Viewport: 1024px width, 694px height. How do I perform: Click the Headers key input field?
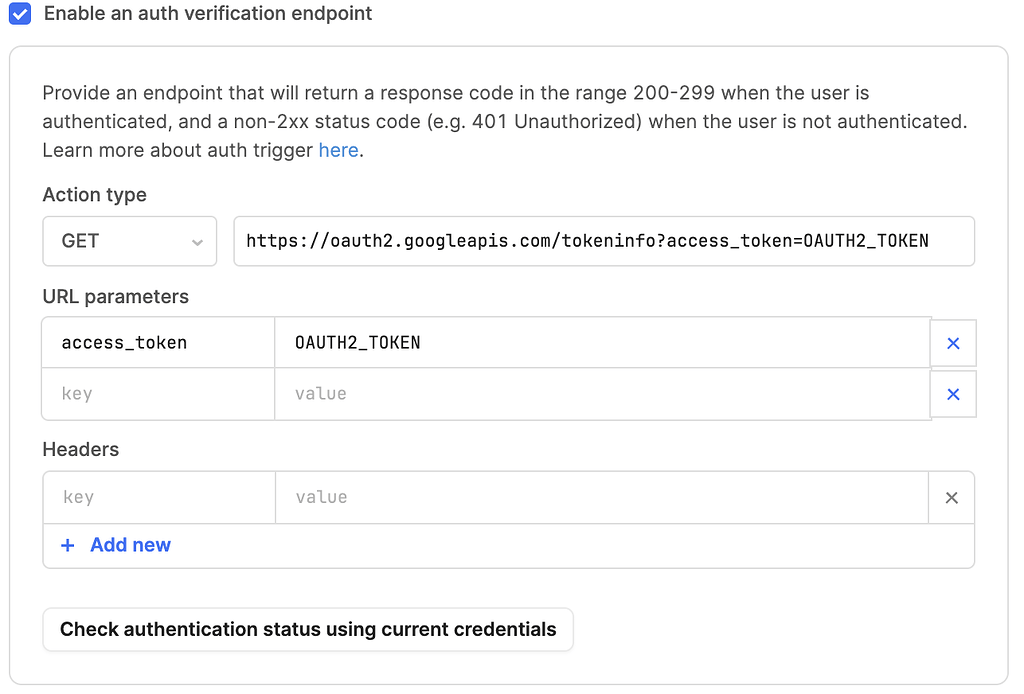point(159,497)
